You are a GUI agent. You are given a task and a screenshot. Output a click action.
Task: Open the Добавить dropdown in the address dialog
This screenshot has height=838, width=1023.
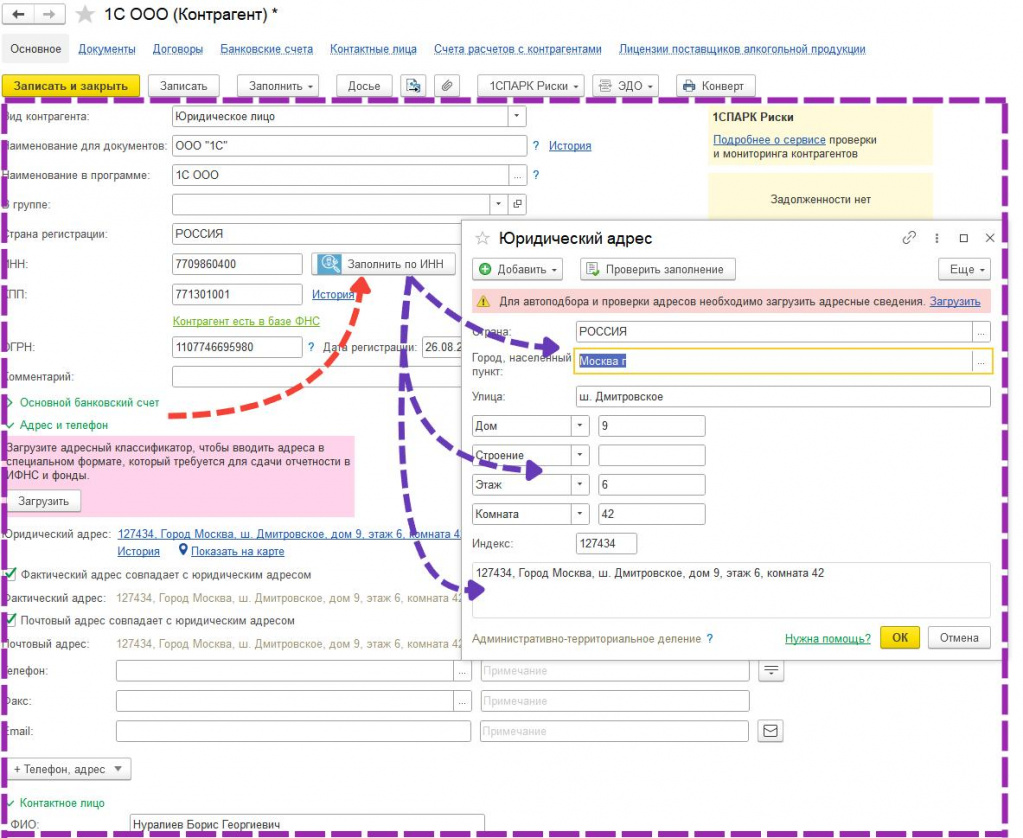517,269
